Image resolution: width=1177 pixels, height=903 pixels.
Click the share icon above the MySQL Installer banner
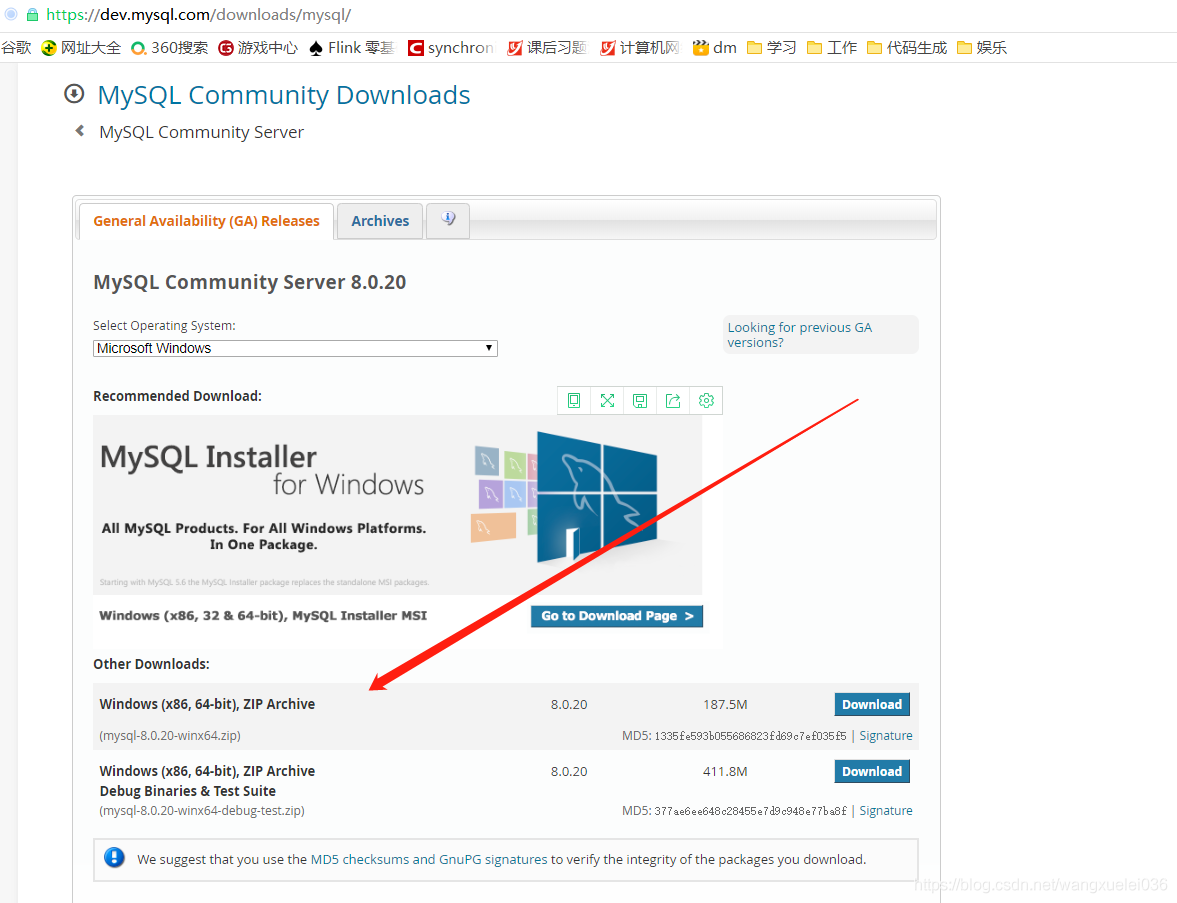point(673,399)
